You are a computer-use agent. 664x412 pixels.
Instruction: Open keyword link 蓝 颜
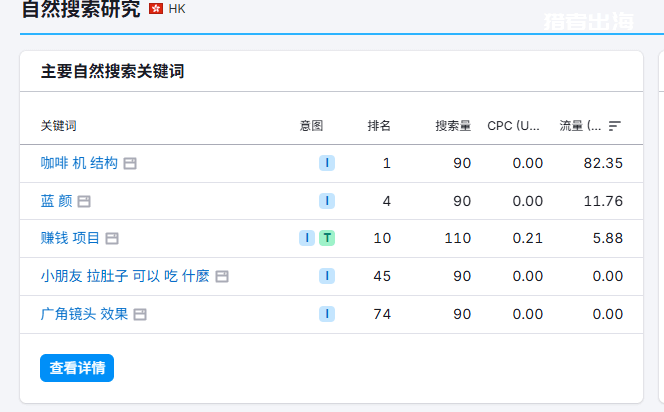tap(56, 201)
